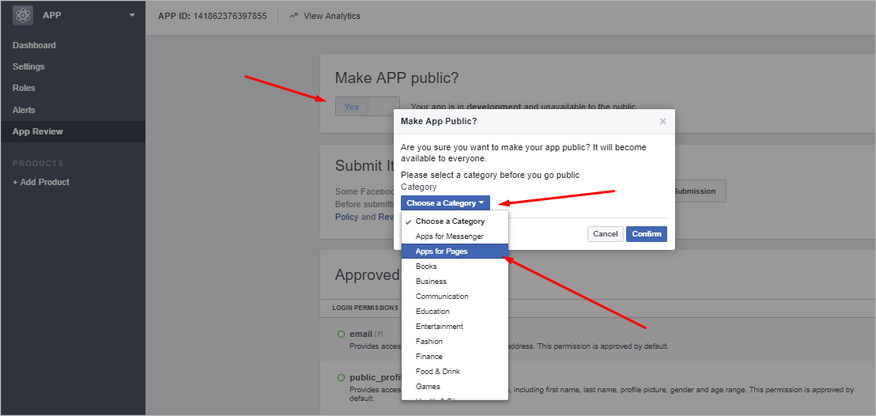Select the checked Choose a Category option
Viewport: 876px width, 416px height.
coord(455,221)
